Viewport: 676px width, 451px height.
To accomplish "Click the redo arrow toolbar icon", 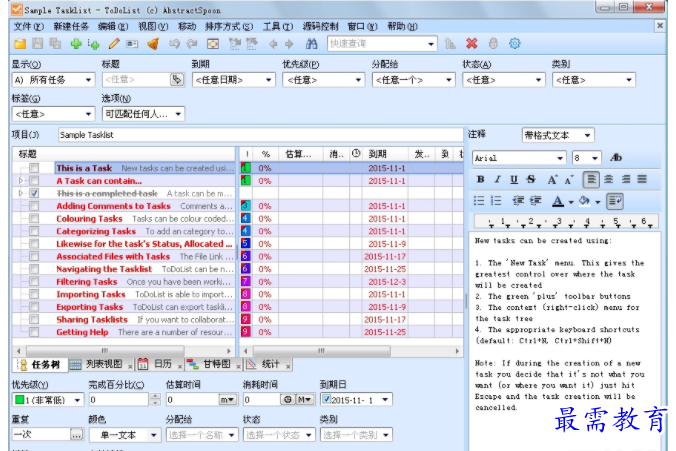I will click(x=192, y=44).
